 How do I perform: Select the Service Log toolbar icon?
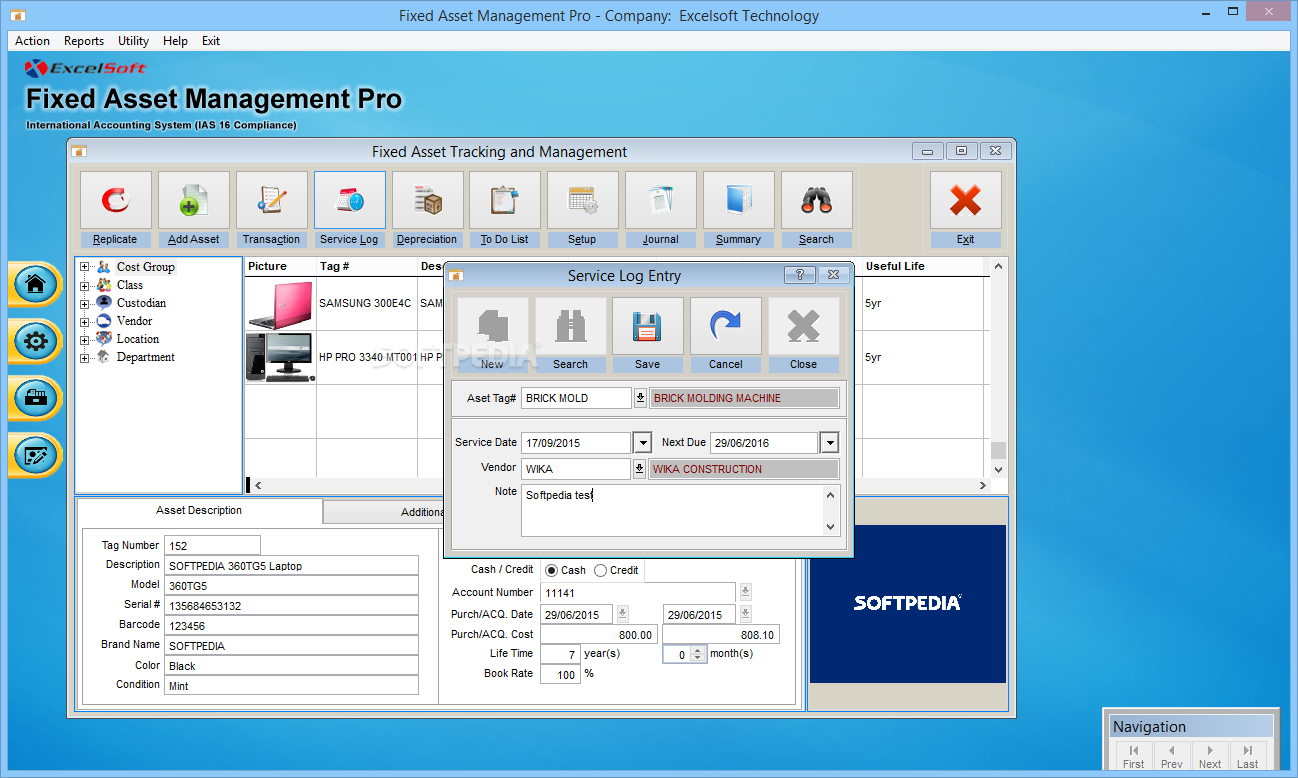(x=350, y=200)
